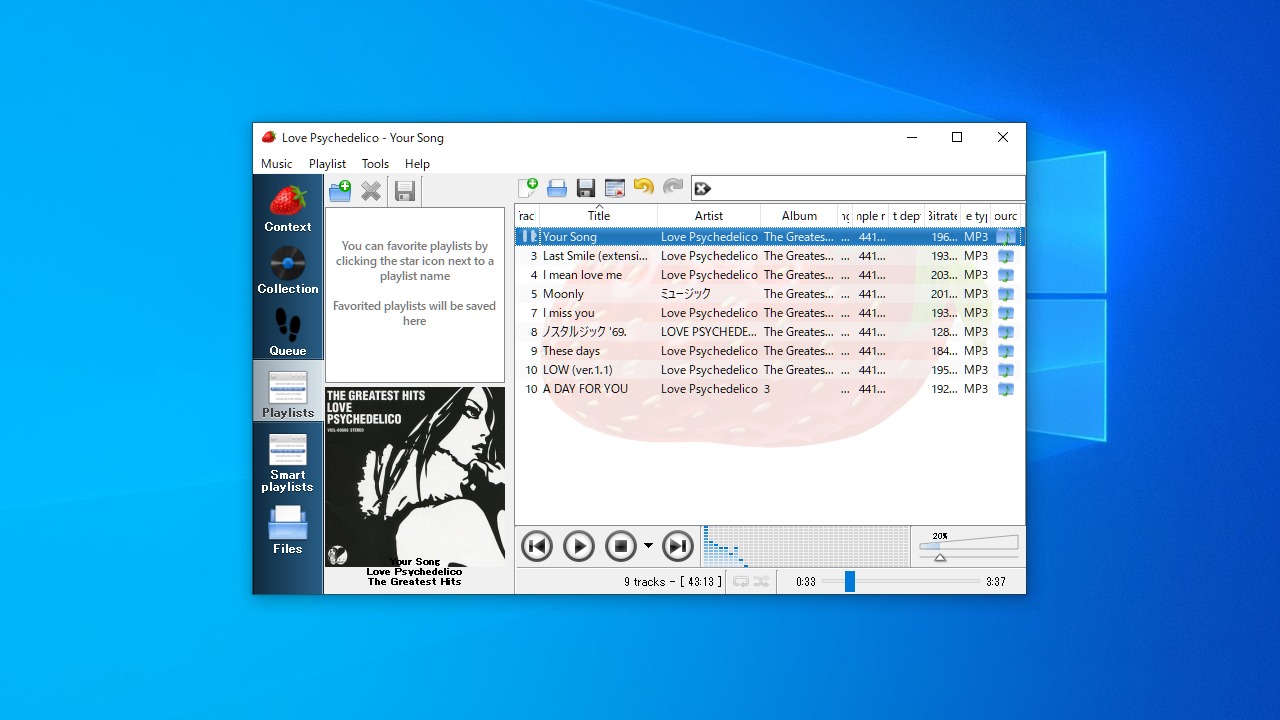This screenshot has width=1280, height=720.
Task: Select the track 'Last Smile (extensi...'
Action: coord(597,256)
